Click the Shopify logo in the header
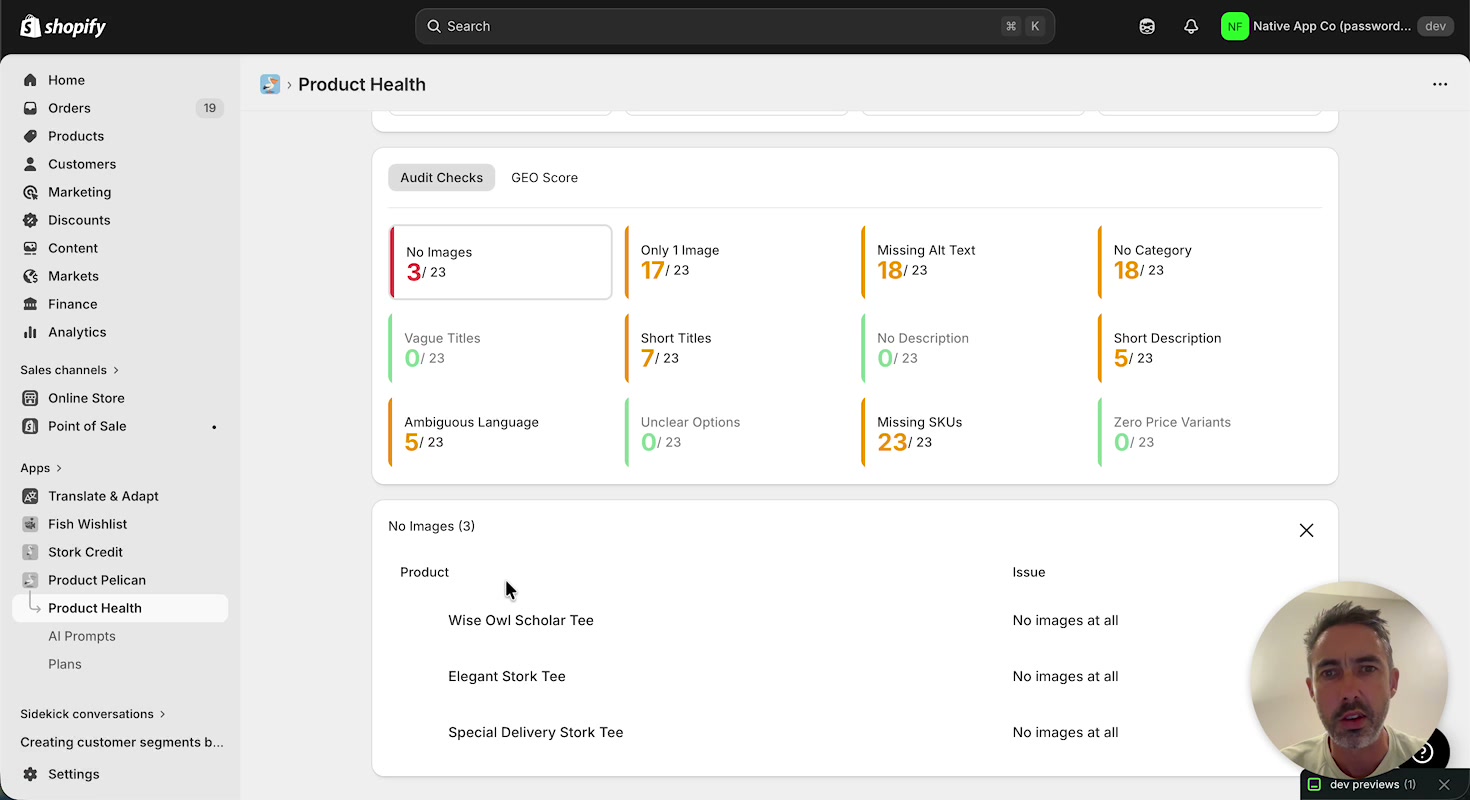1470x800 pixels. point(63,27)
